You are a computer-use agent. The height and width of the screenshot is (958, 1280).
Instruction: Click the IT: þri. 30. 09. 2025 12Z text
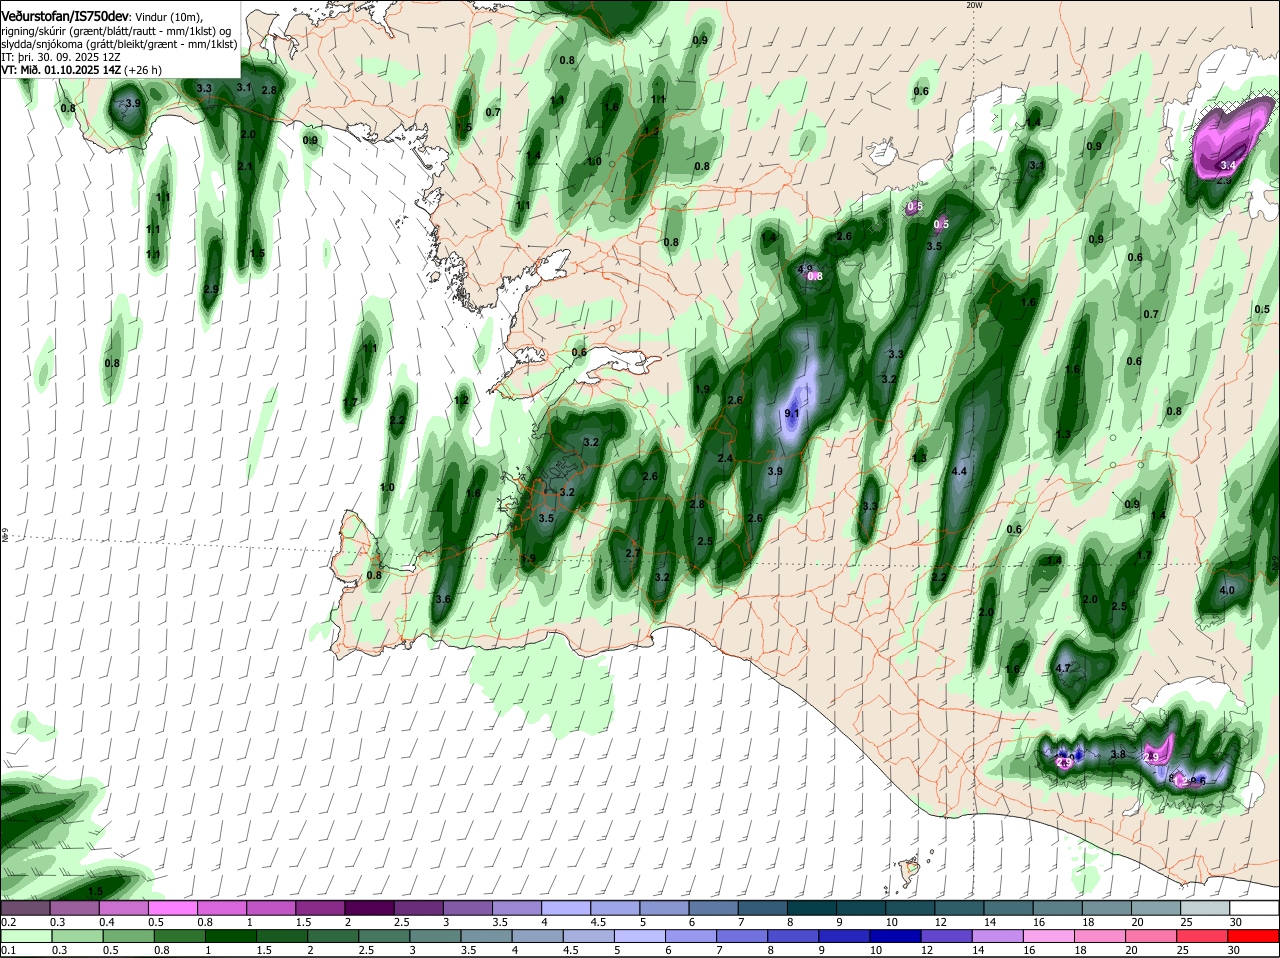61,57
